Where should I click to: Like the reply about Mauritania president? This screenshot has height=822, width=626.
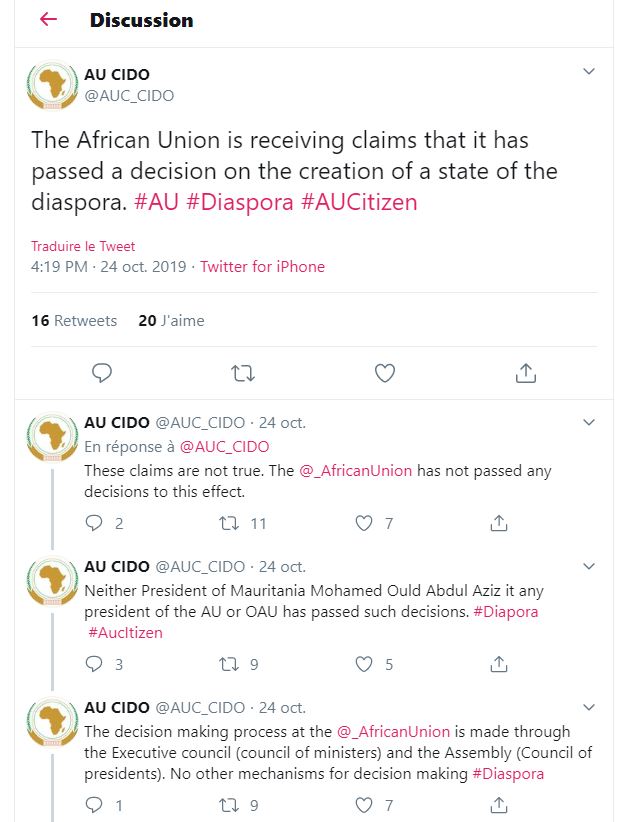tap(365, 664)
